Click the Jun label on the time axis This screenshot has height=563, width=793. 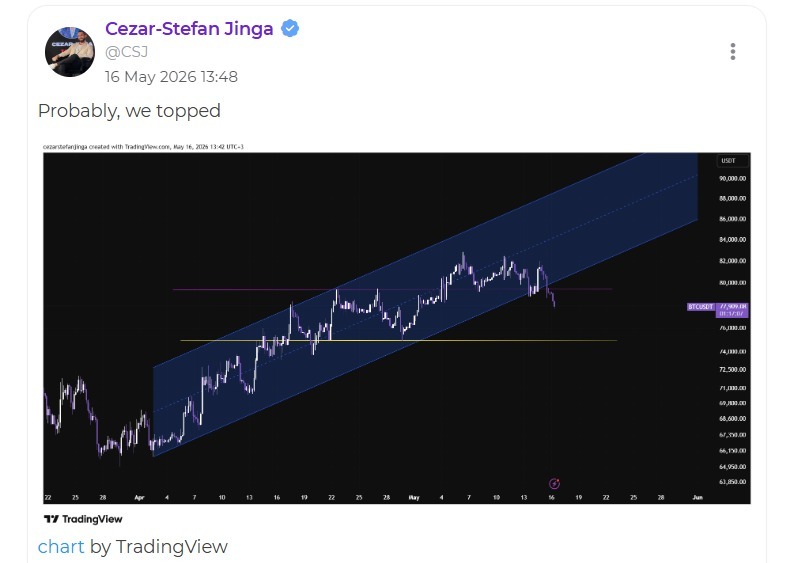tap(697, 498)
